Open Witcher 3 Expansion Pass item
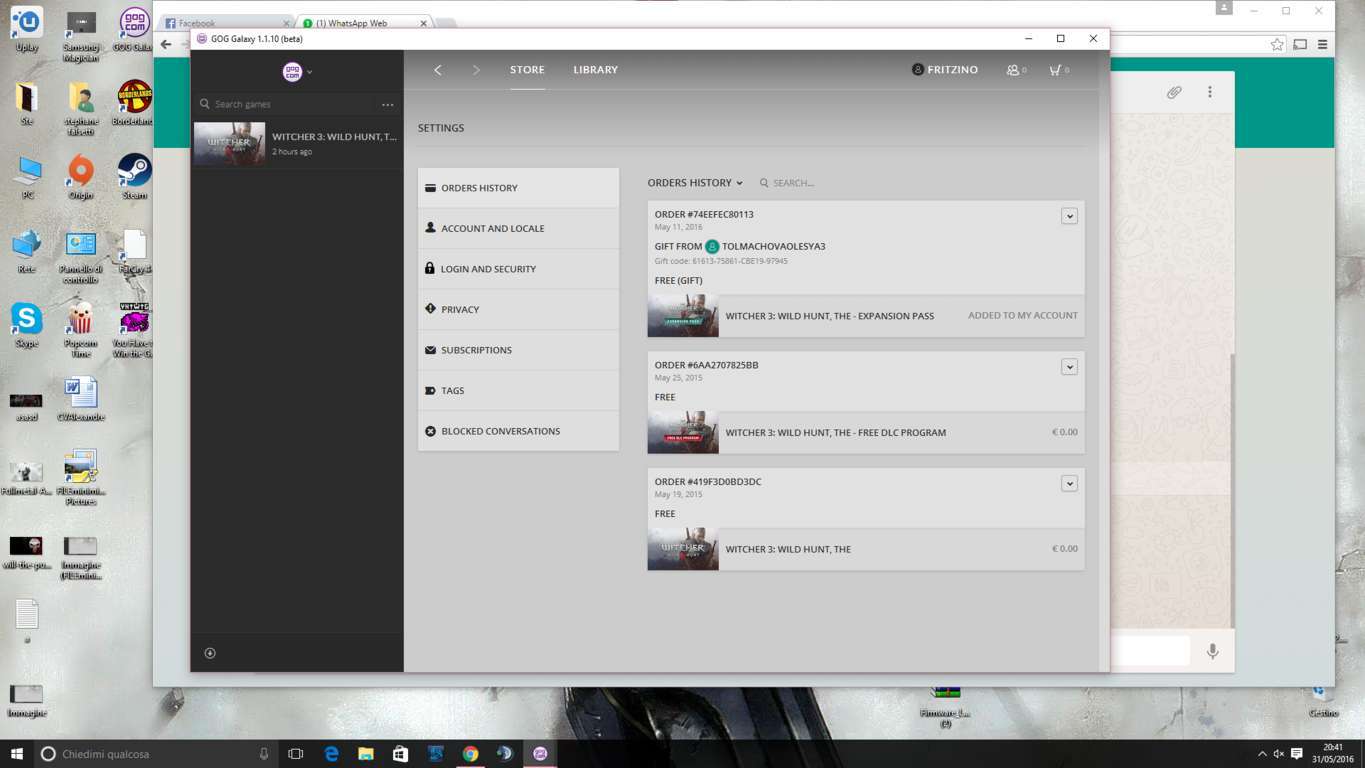The image size is (1365, 768). 866,316
